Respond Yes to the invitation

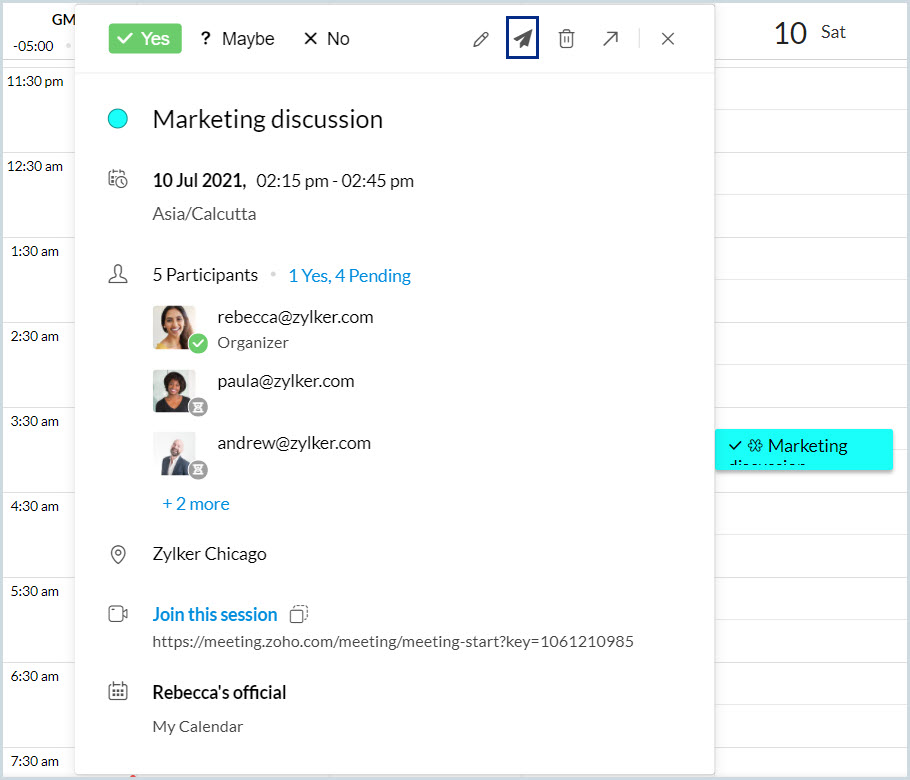coord(145,39)
